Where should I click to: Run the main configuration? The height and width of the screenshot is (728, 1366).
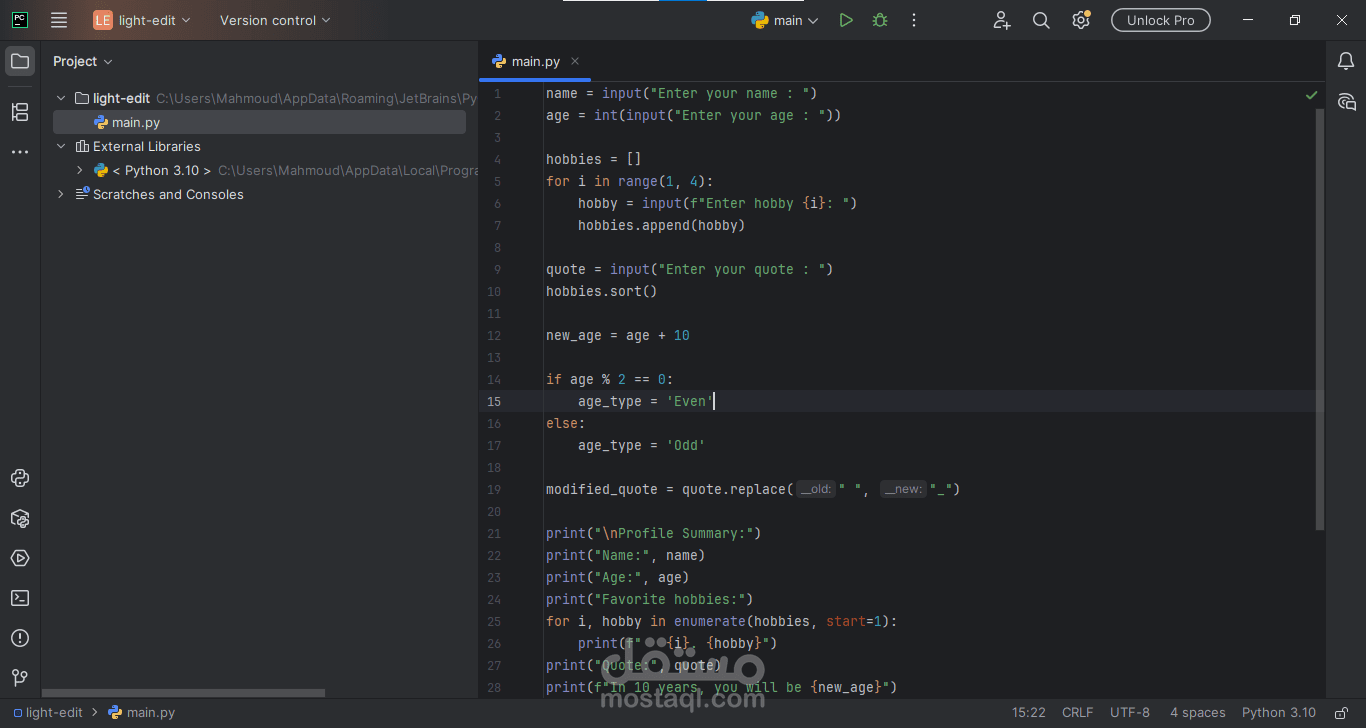846,20
